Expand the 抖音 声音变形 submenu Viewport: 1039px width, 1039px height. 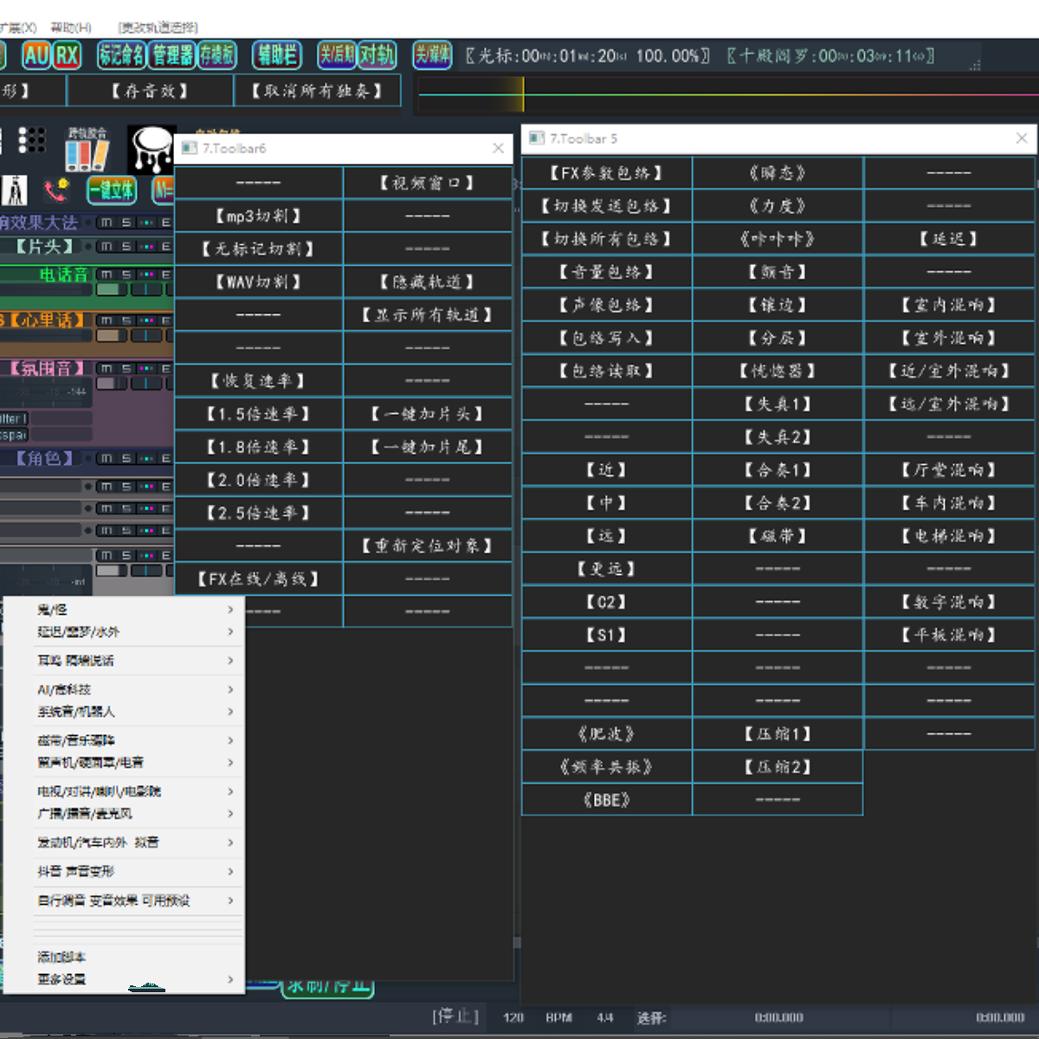(x=124, y=871)
